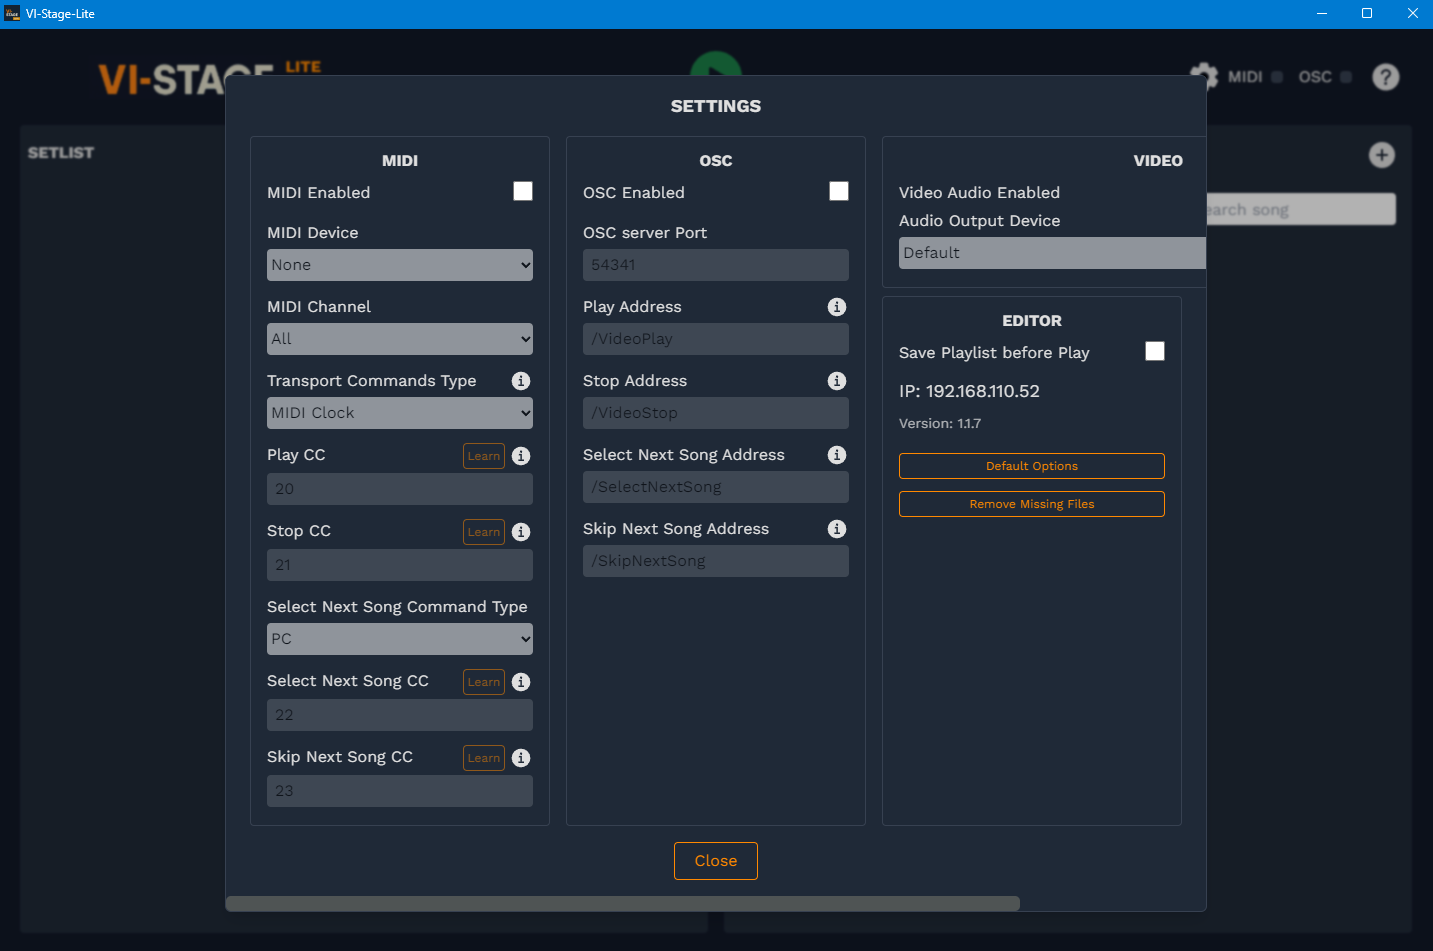Check Save Playlist before Play
The height and width of the screenshot is (951, 1433).
[1155, 351]
